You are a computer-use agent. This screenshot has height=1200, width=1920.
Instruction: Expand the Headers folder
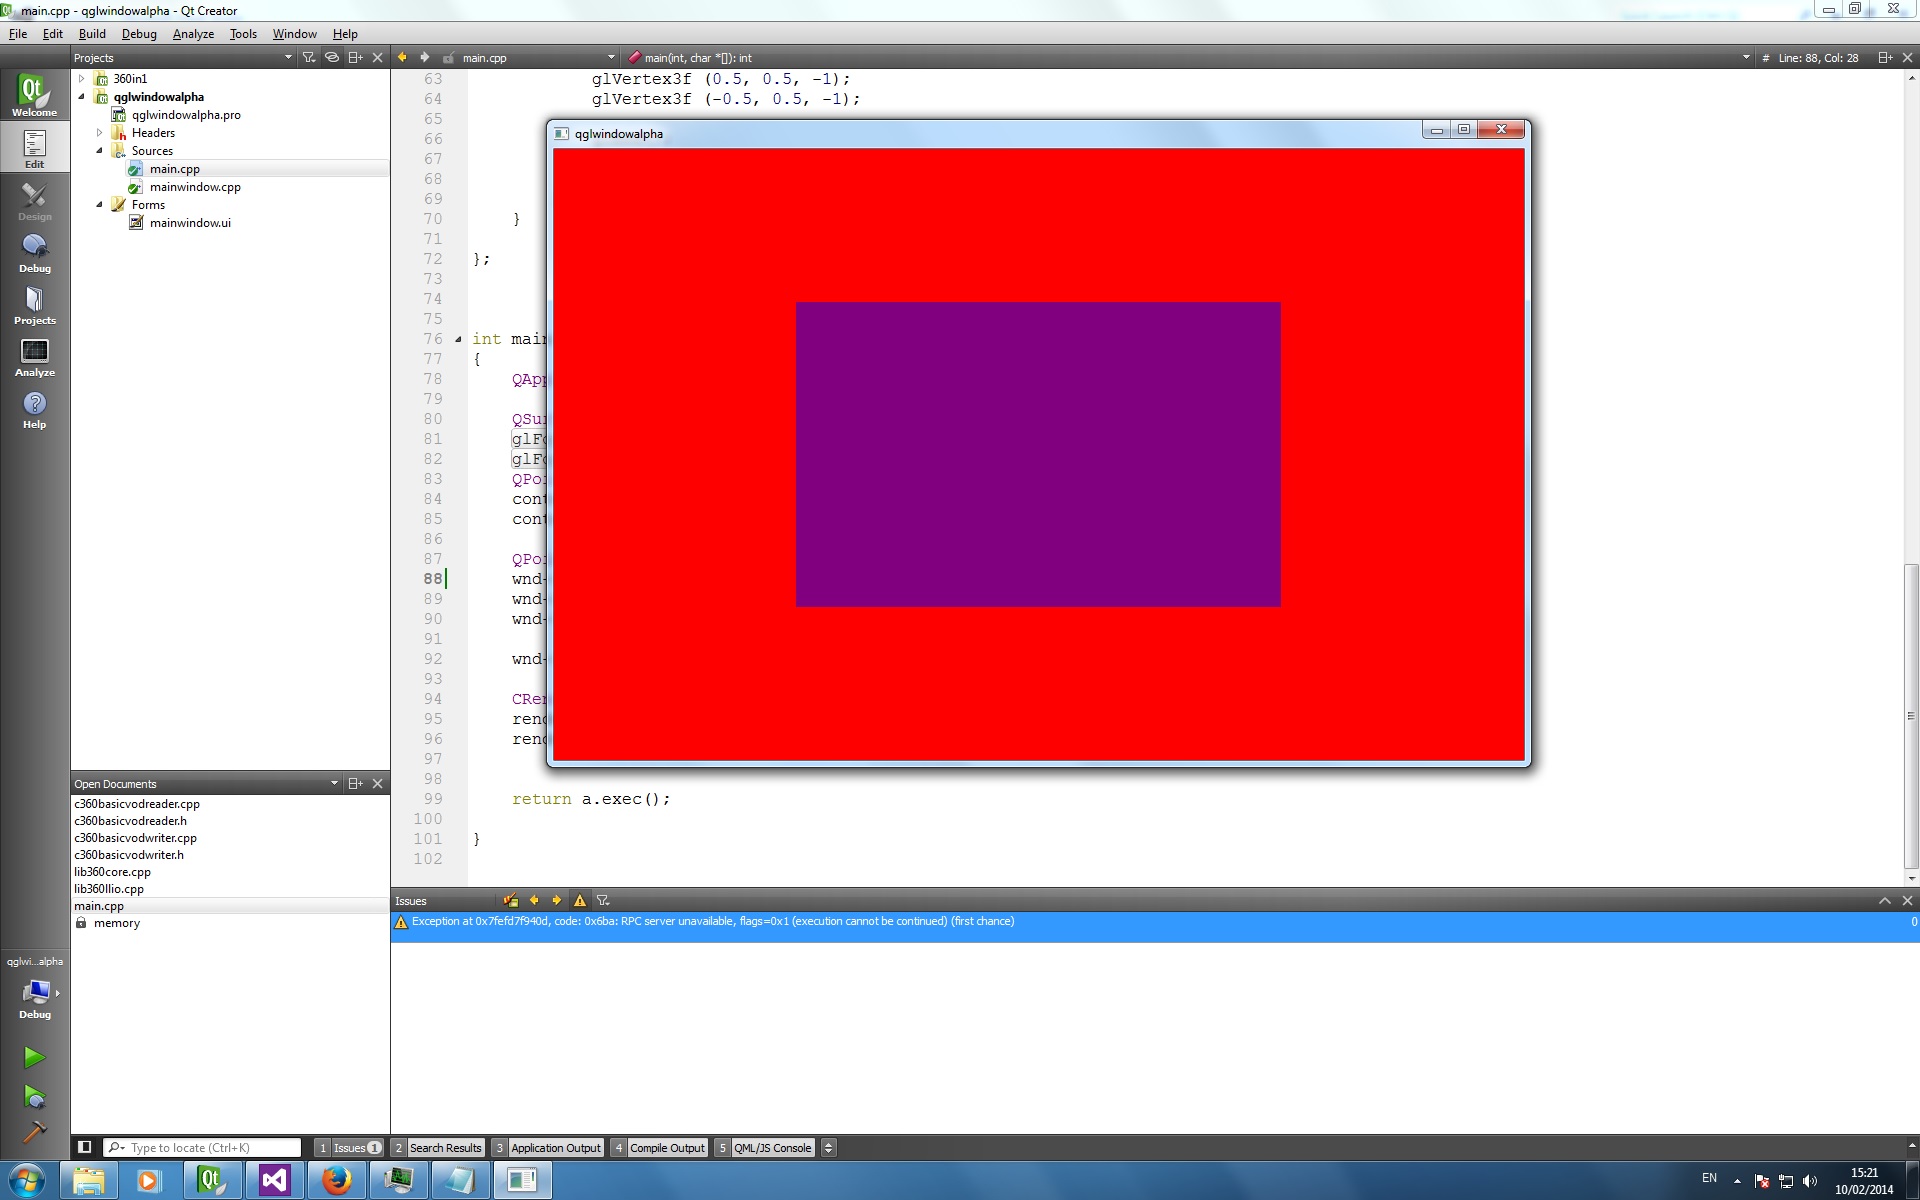coord(99,132)
